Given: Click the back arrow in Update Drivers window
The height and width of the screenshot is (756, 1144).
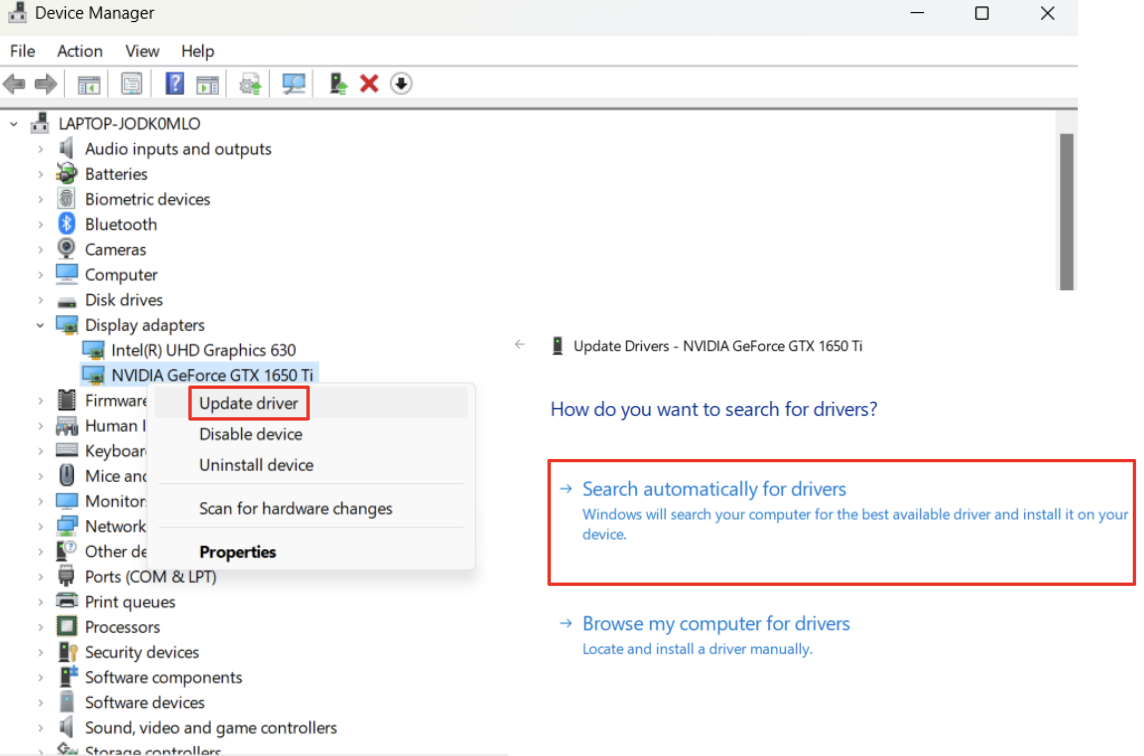Looking at the screenshot, I should coord(519,344).
